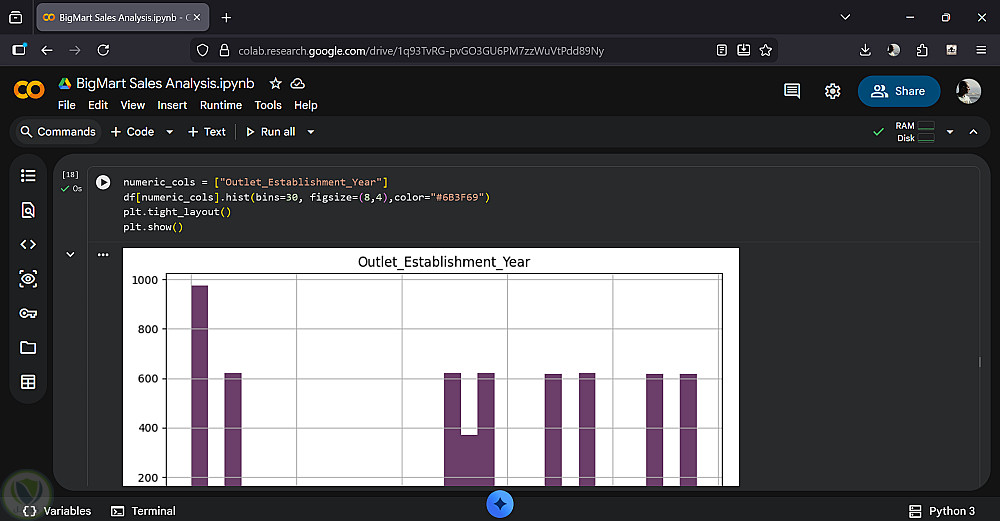Click the Share button
The image size is (1000, 521).
pos(898,91)
